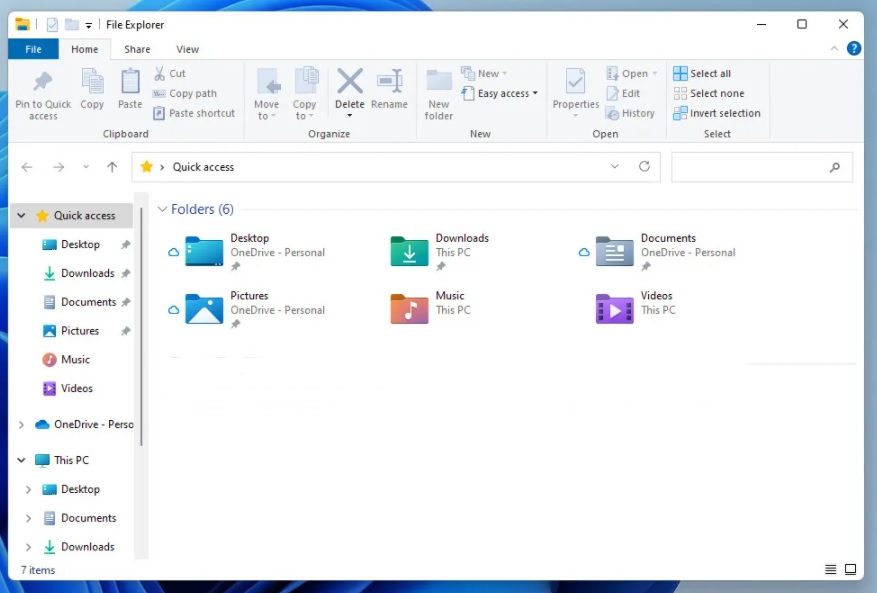Switch to the View ribbon tab
877x593 pixels.
coord(187,48)
